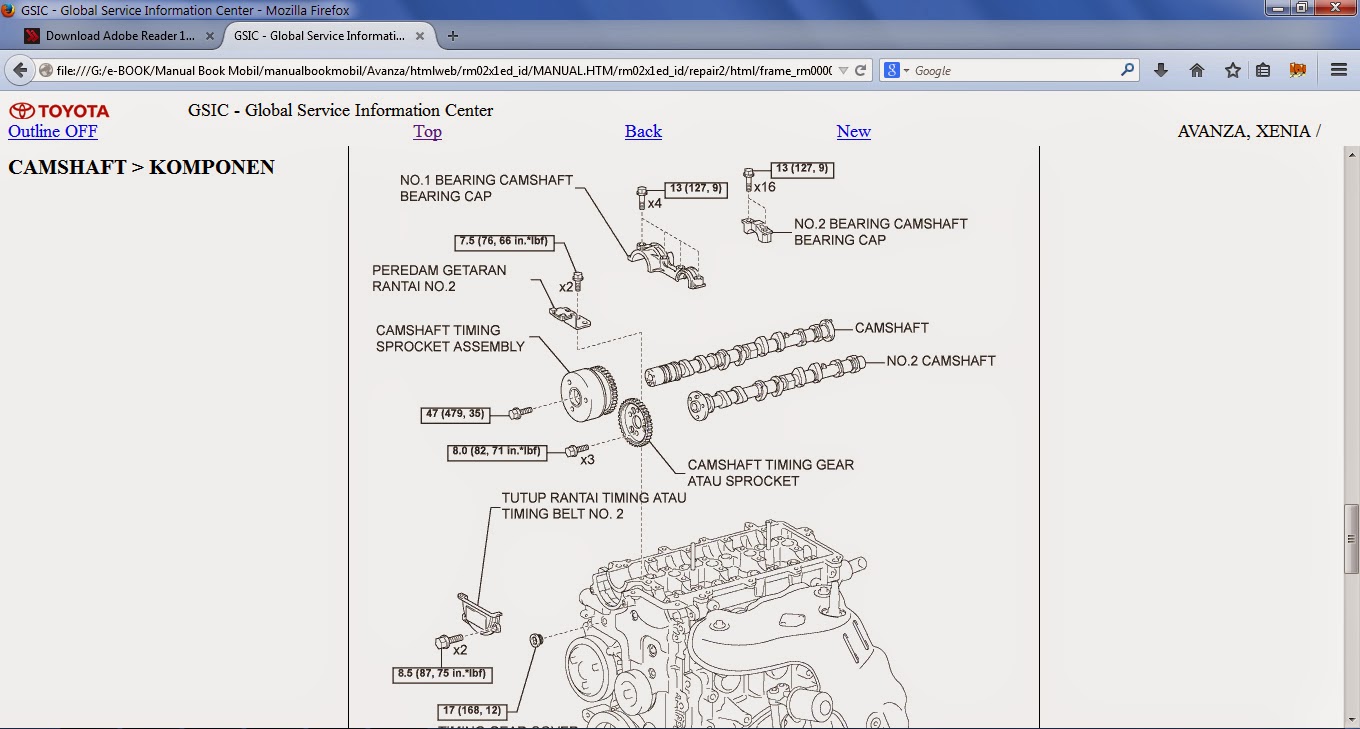Click the PEREDAM GETARAN RANTAI NO.2 label
Viewport: 1360px width, 729px height.
click(x=439, y=278)
